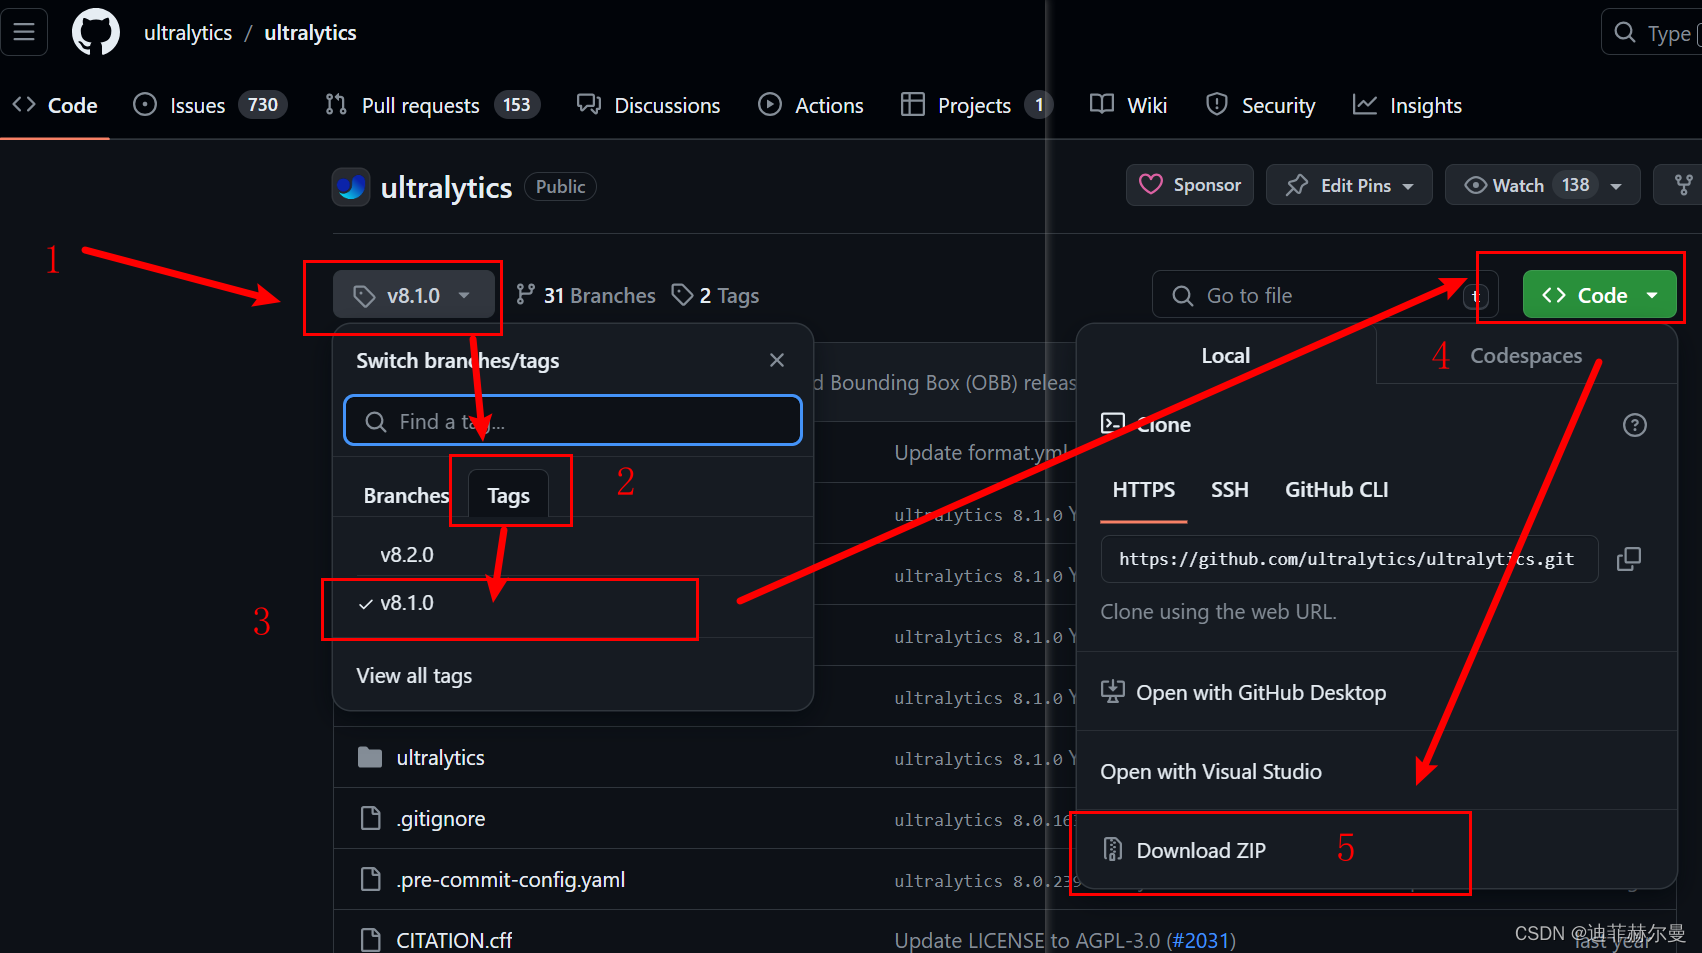This screenshot has width=1702, height=953.
Task: Click the terminal icon beside Clone
Action: 1112,423
